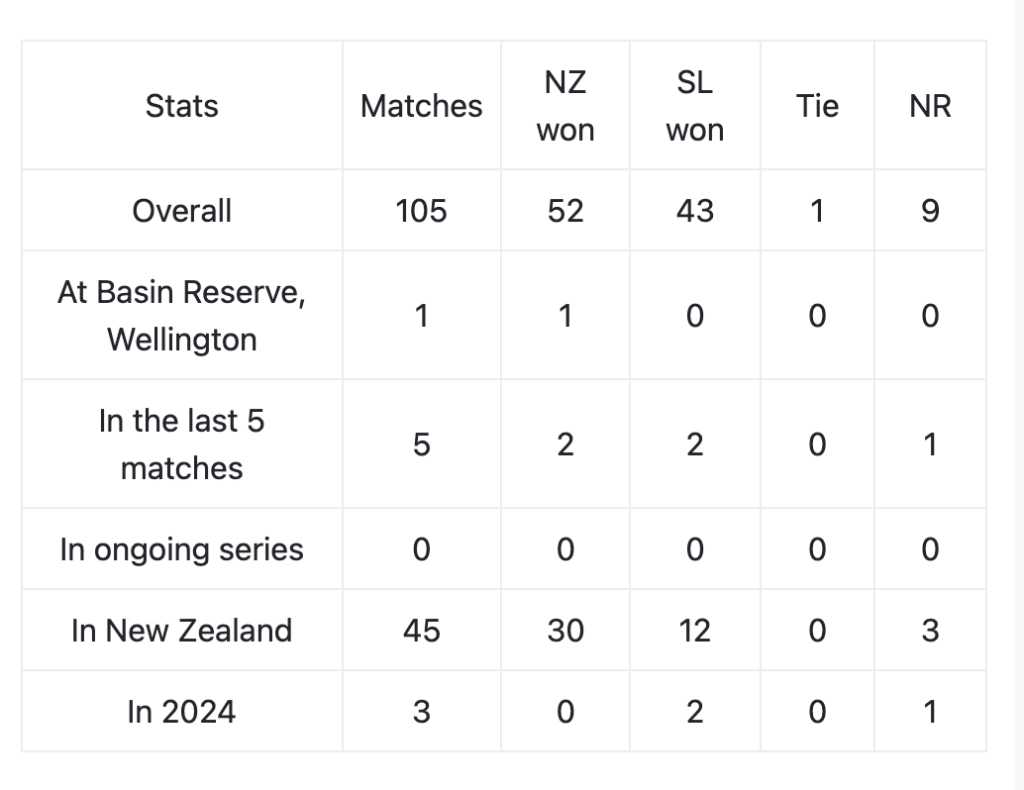
Task: Click the Tie column header
Action: click(817, 106)
